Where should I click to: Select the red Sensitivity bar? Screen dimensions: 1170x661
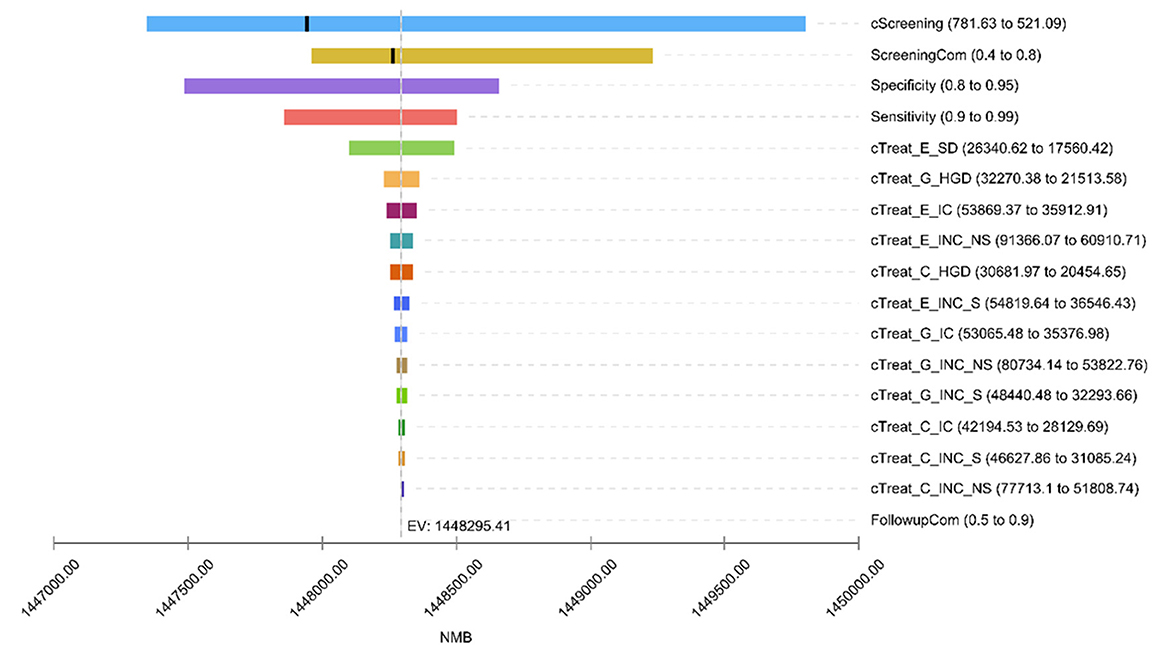[370, 117]
